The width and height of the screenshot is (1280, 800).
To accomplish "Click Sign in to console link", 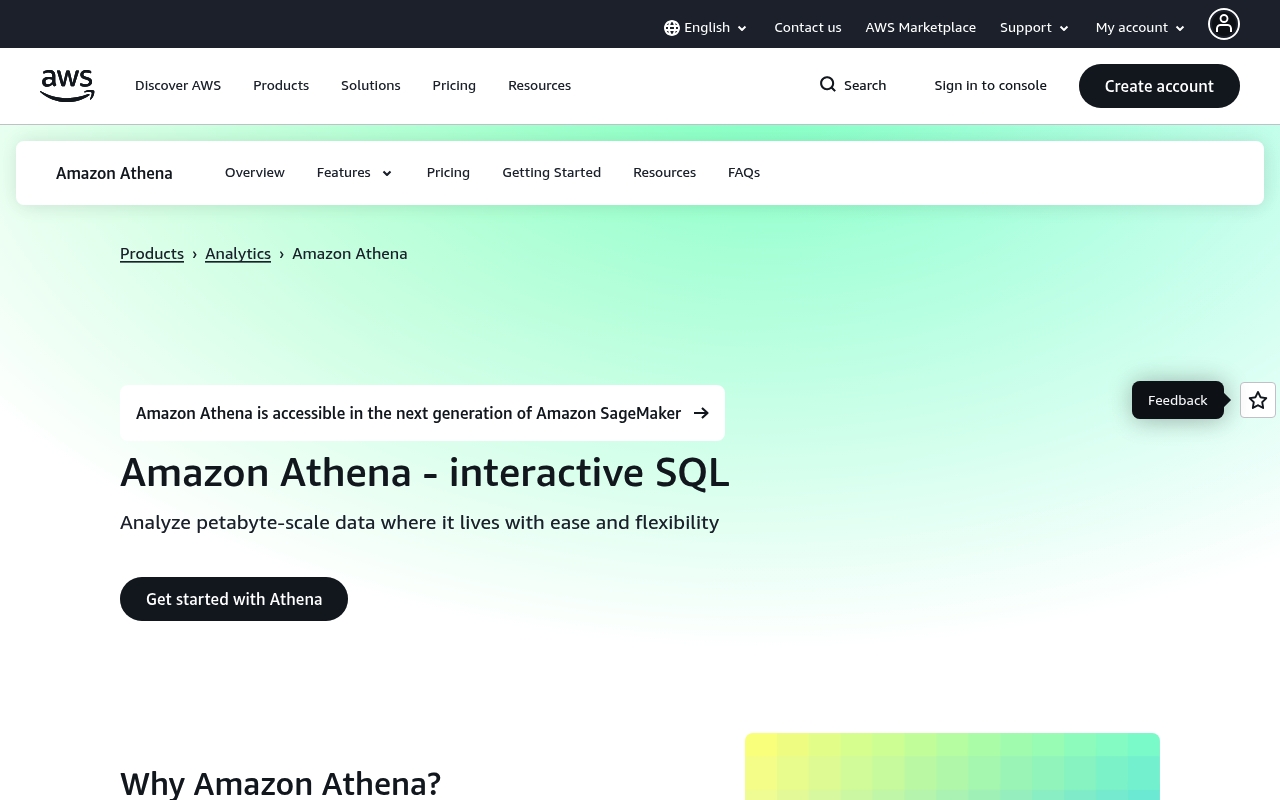I will pos(990,86).
